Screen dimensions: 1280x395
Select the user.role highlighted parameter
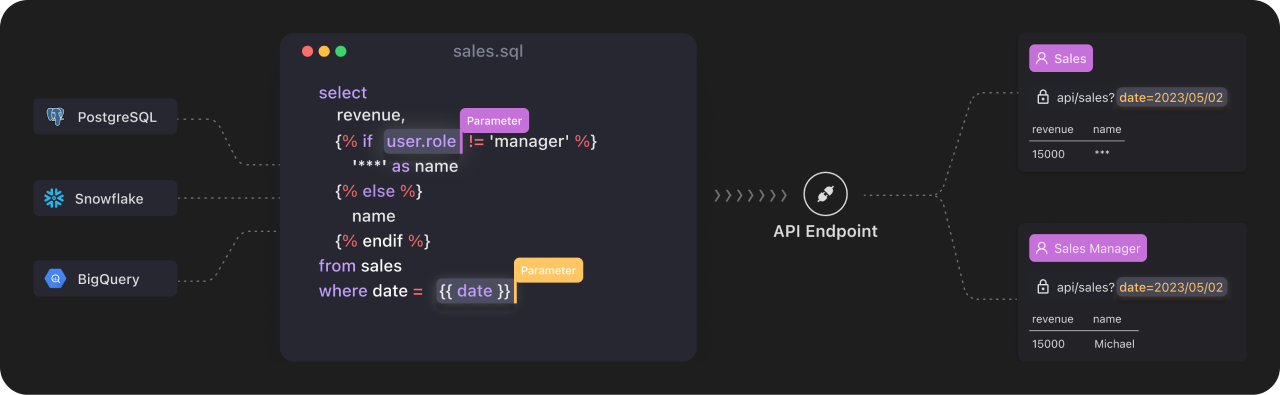pyautogui.click(x=421, y=142)
